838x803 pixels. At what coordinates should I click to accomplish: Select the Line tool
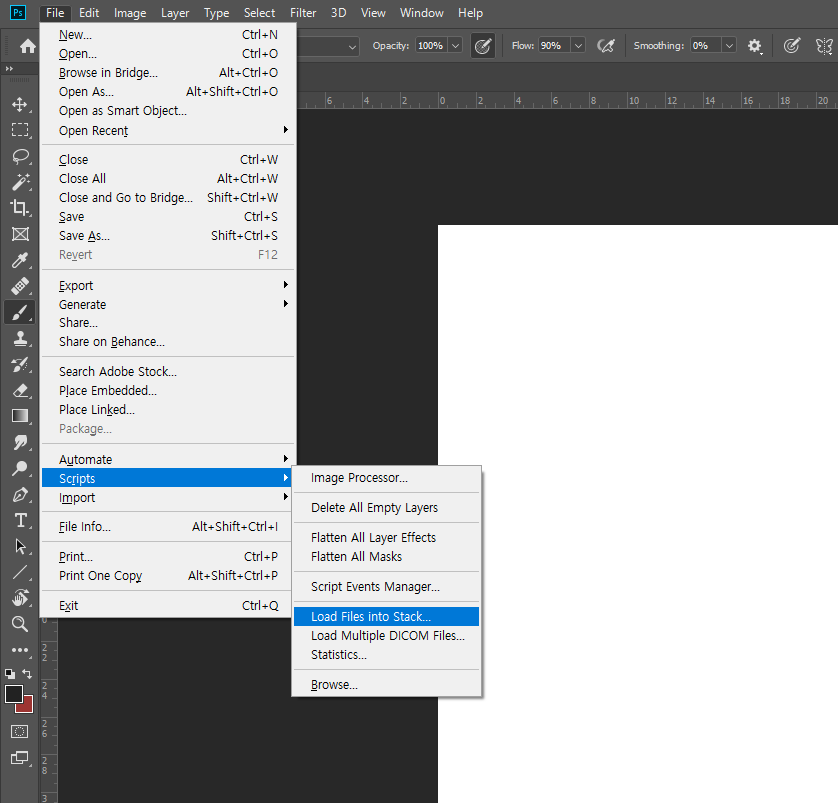click(x=20, y=573)
